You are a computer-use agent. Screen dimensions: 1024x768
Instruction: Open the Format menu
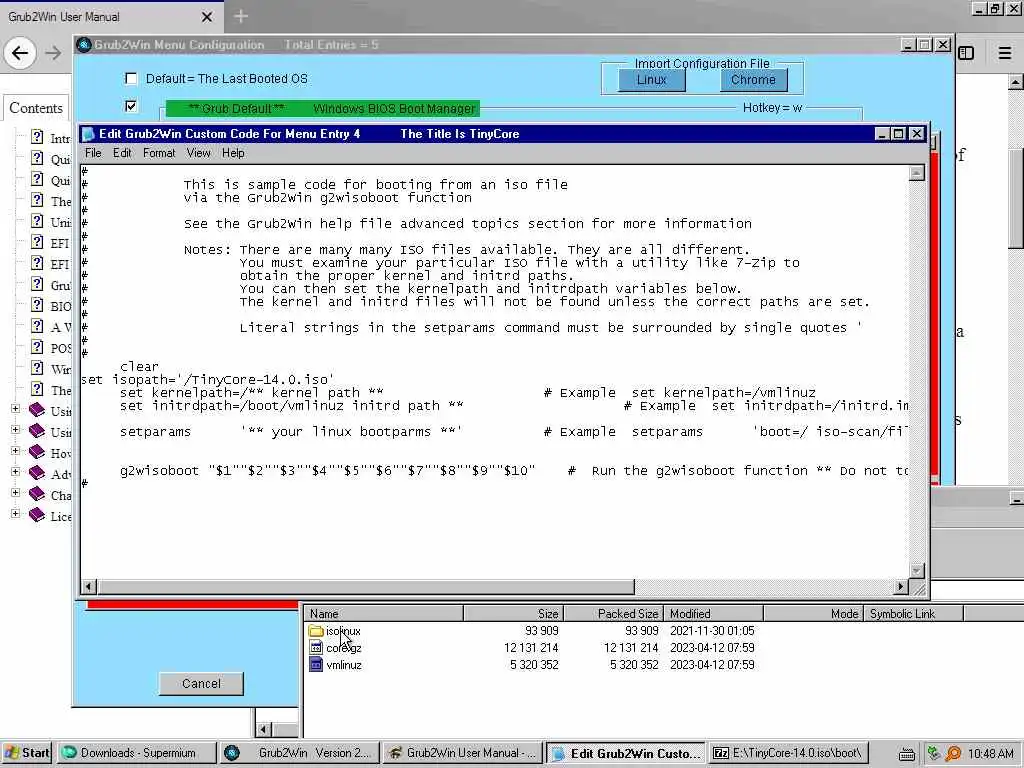click(159, 153)
